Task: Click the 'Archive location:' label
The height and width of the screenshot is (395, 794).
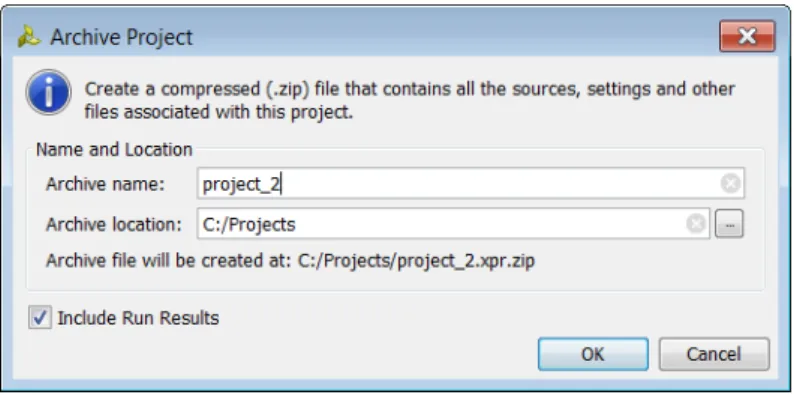Action: (114, 224)
